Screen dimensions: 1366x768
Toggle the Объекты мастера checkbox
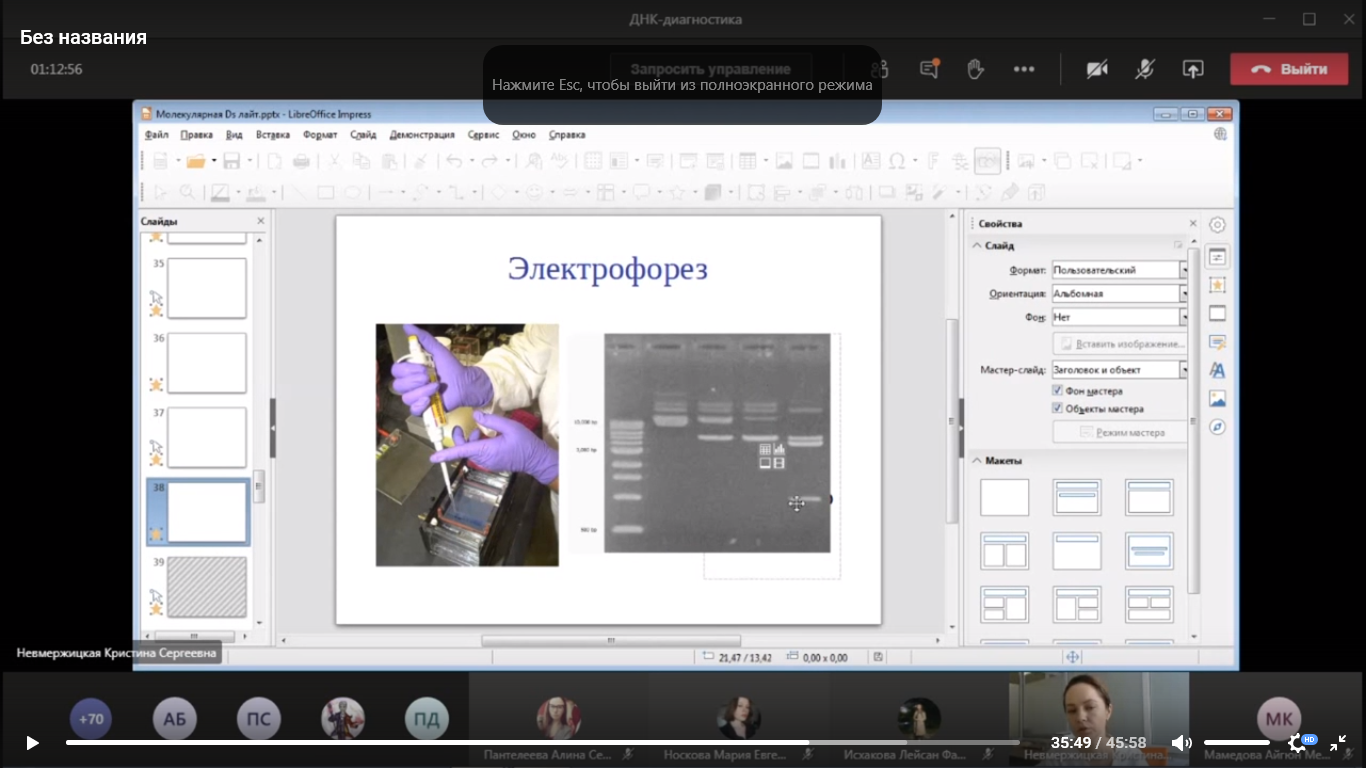(x=1058, y=408)
